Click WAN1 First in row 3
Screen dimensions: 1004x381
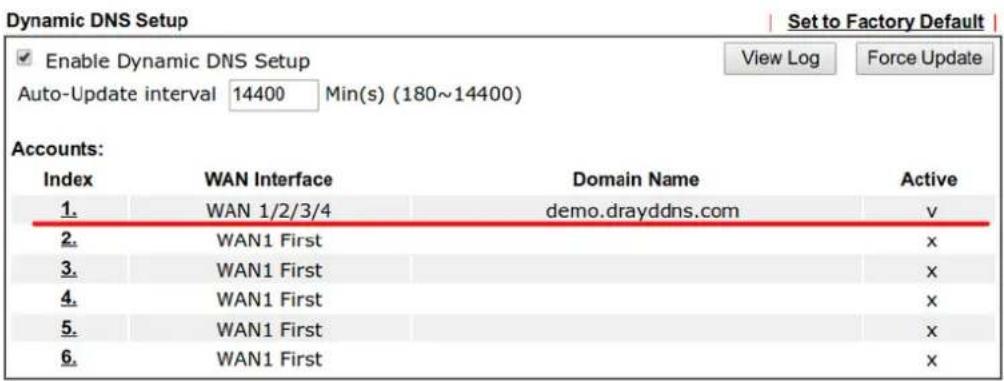(269, 270)
